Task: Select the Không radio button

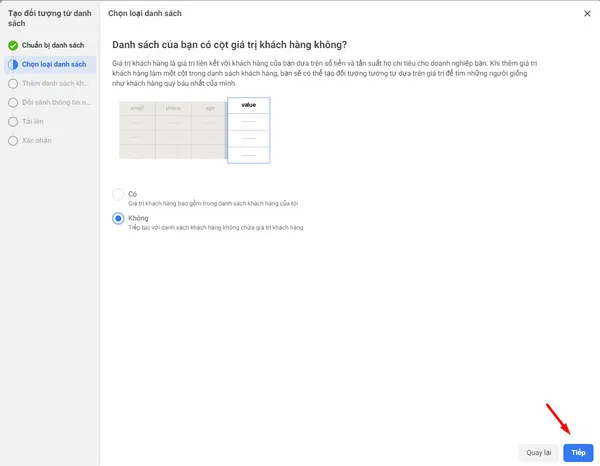Action: pyautogui.click(x=119, y=218)
